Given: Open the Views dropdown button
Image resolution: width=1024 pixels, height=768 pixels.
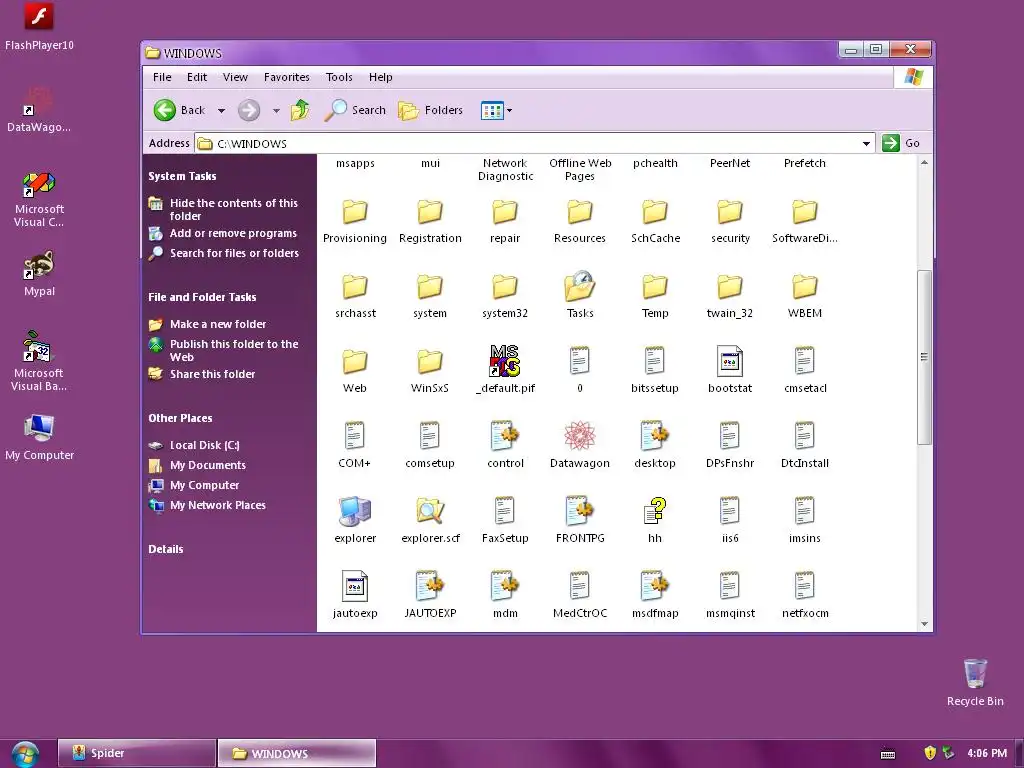Looking at the screenshot, I should click(496, 110).
